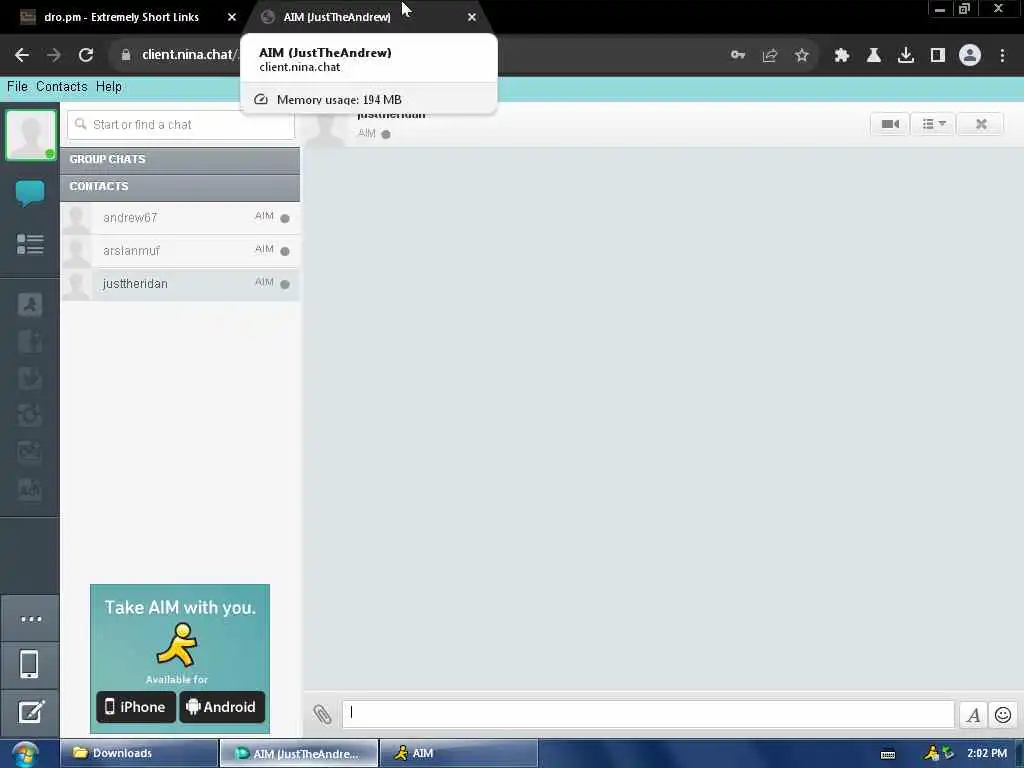Click the Chrome labs flask icon
Image resolution: width=1024 pixels, height=768 pixels.
tap(874, 56)
